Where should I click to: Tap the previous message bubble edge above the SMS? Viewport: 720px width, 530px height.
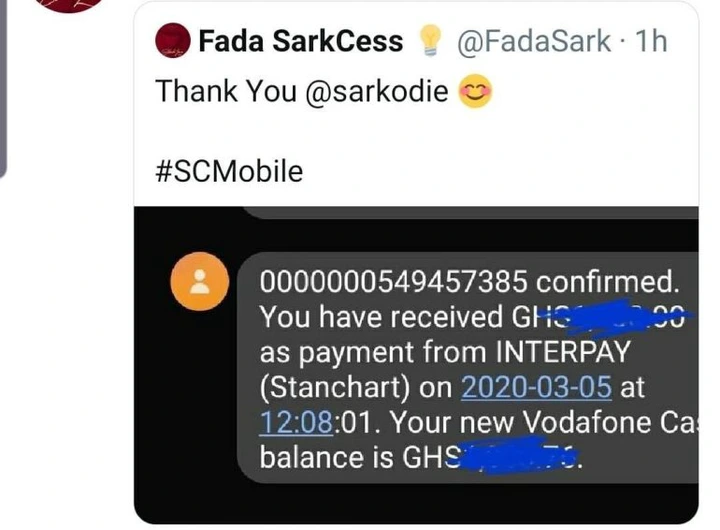point(470,212)
